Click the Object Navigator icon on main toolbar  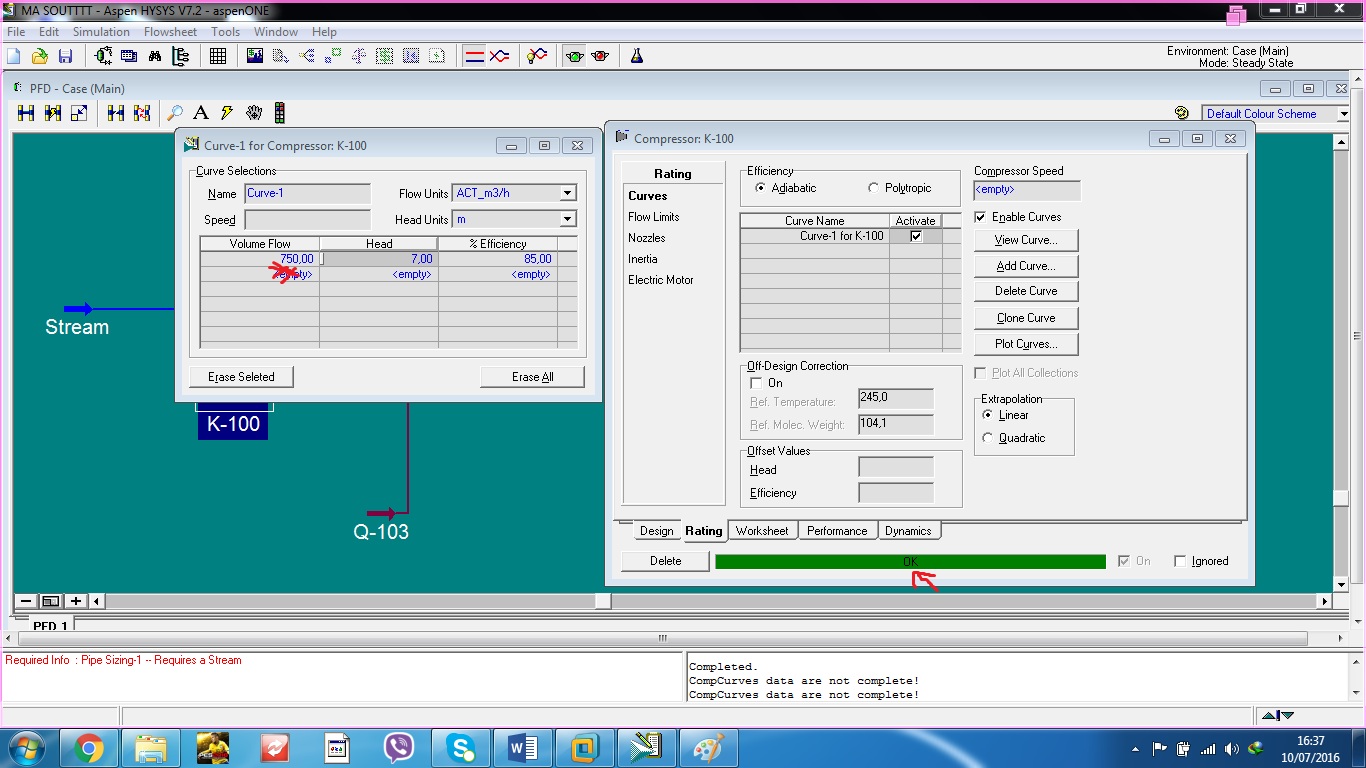pyautogui.click(x=181, y=55)
